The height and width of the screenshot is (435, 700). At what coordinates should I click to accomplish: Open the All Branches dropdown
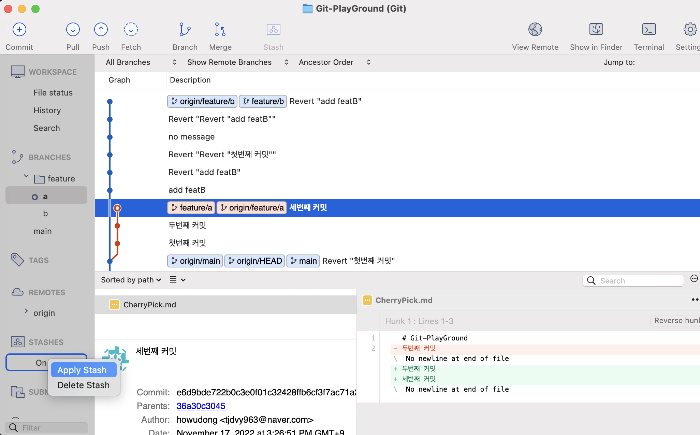(x=141, y=62)
